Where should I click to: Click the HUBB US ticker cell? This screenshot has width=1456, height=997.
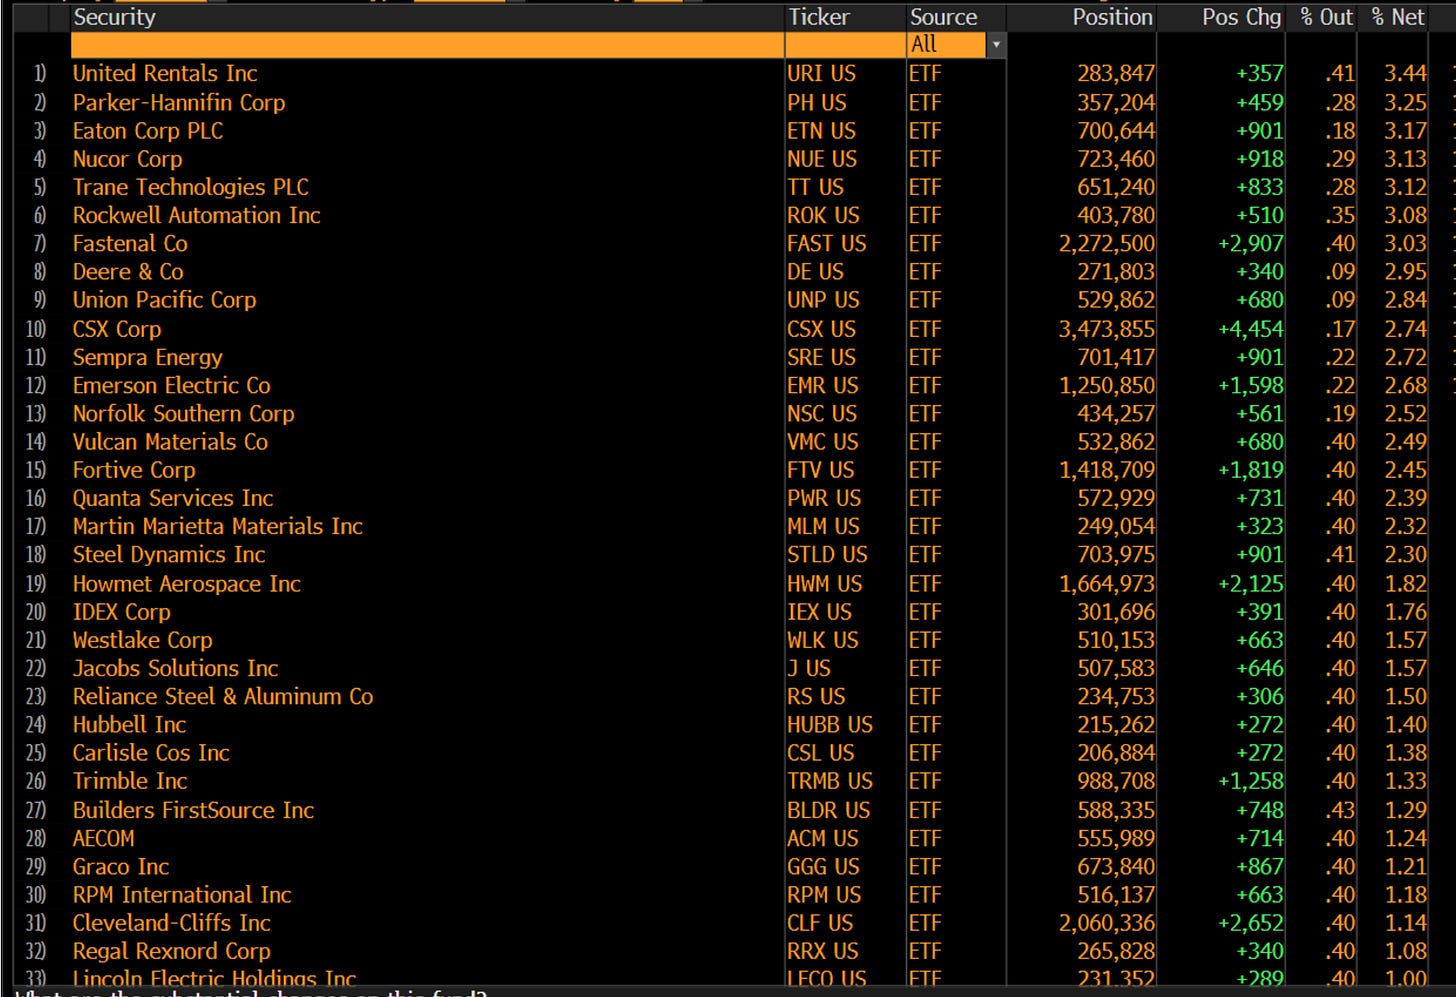click(x=830, y=724)
